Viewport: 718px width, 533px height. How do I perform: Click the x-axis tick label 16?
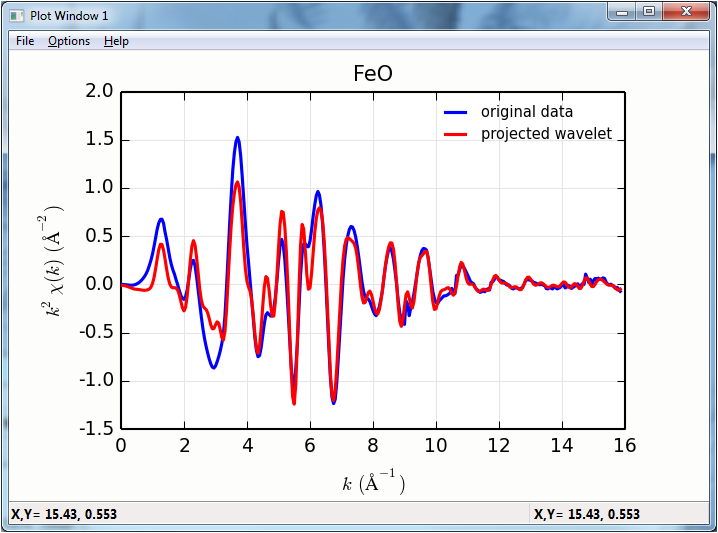[x=624, y=445]
